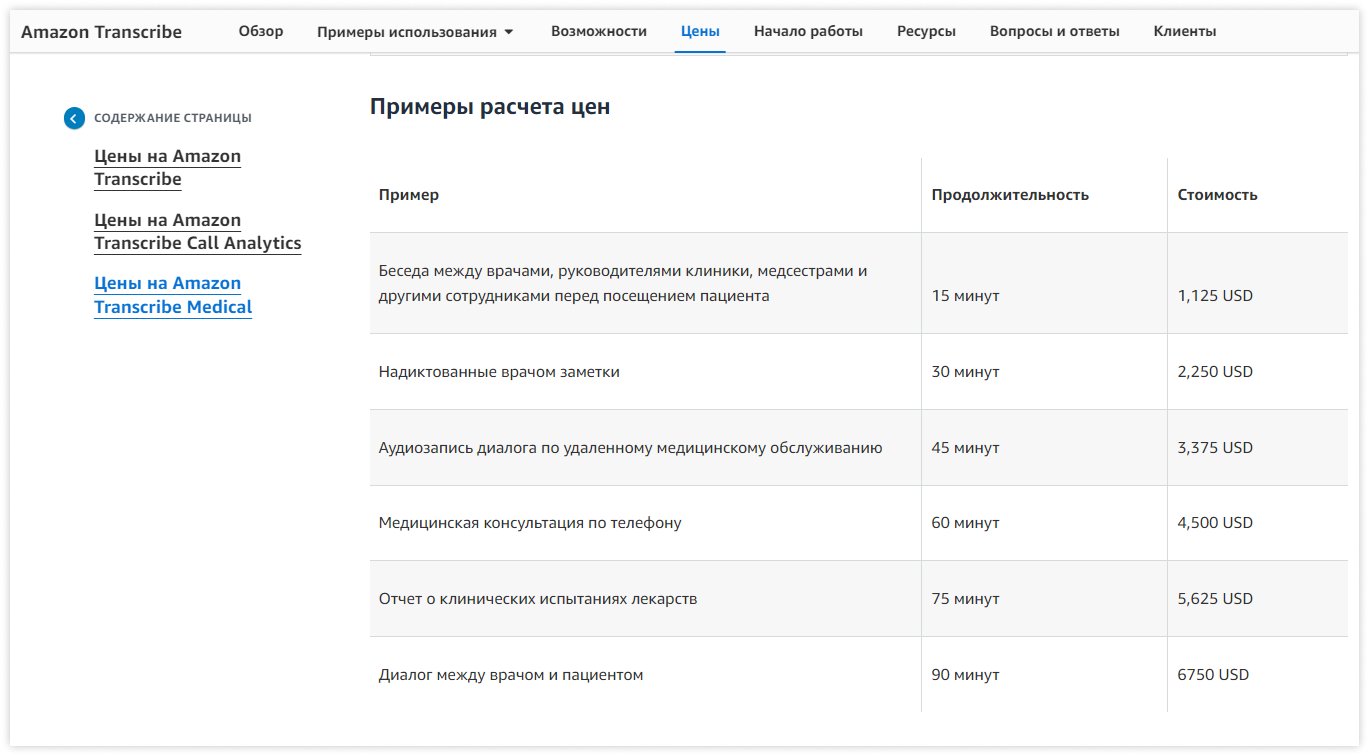
Task: Jump to Цены на Amazon Transcribe Call Analytics
Action: tap(197, 231)
